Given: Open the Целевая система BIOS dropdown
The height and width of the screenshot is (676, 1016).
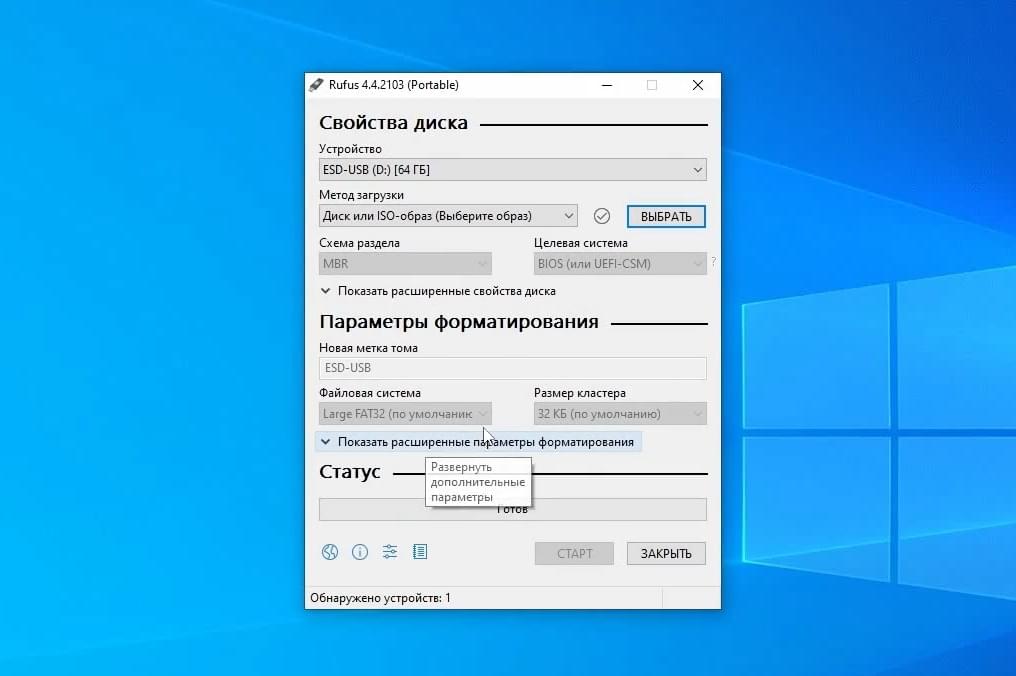Looking at the screenshot, I should tap(620, 264).
